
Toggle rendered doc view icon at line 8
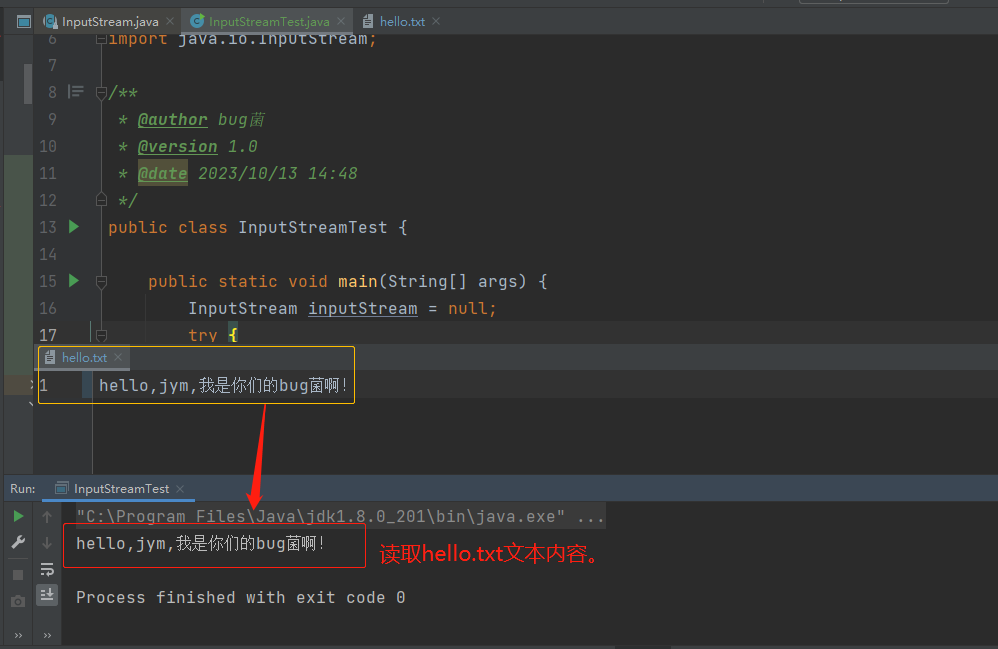point(76,92)
